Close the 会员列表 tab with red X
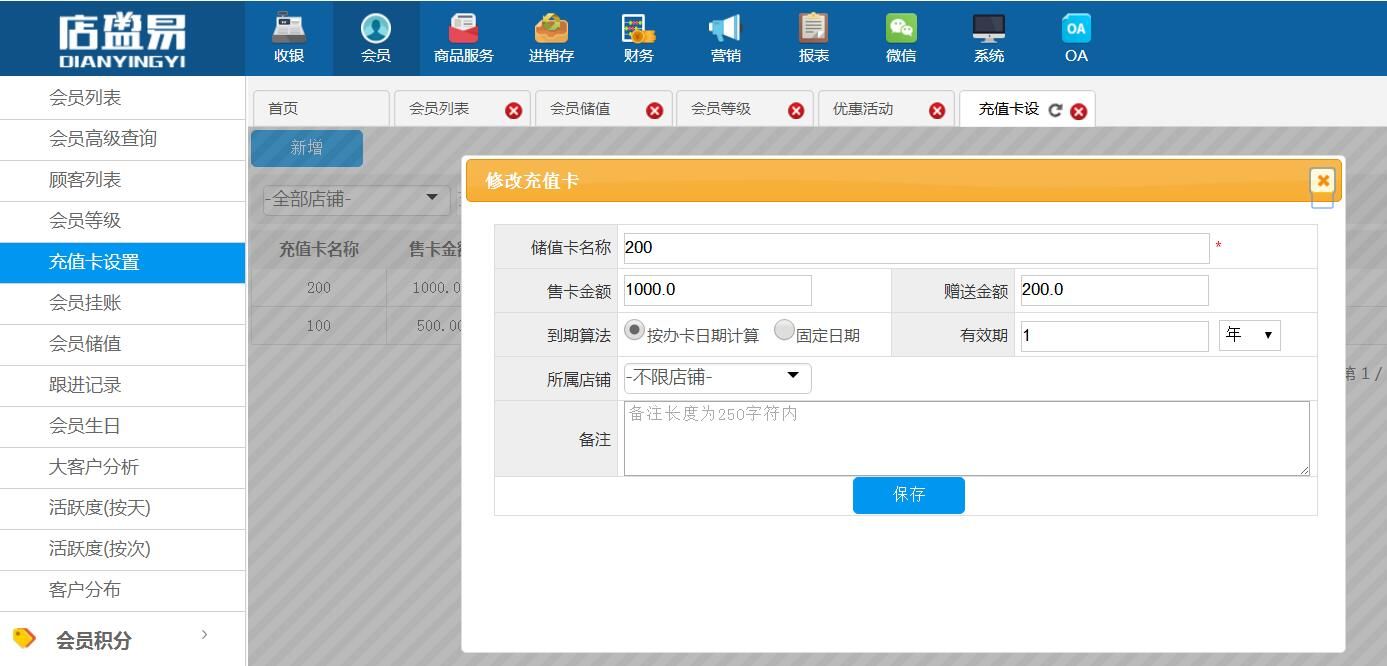Viewport: 1387px width, 666px height. point(513,110)
